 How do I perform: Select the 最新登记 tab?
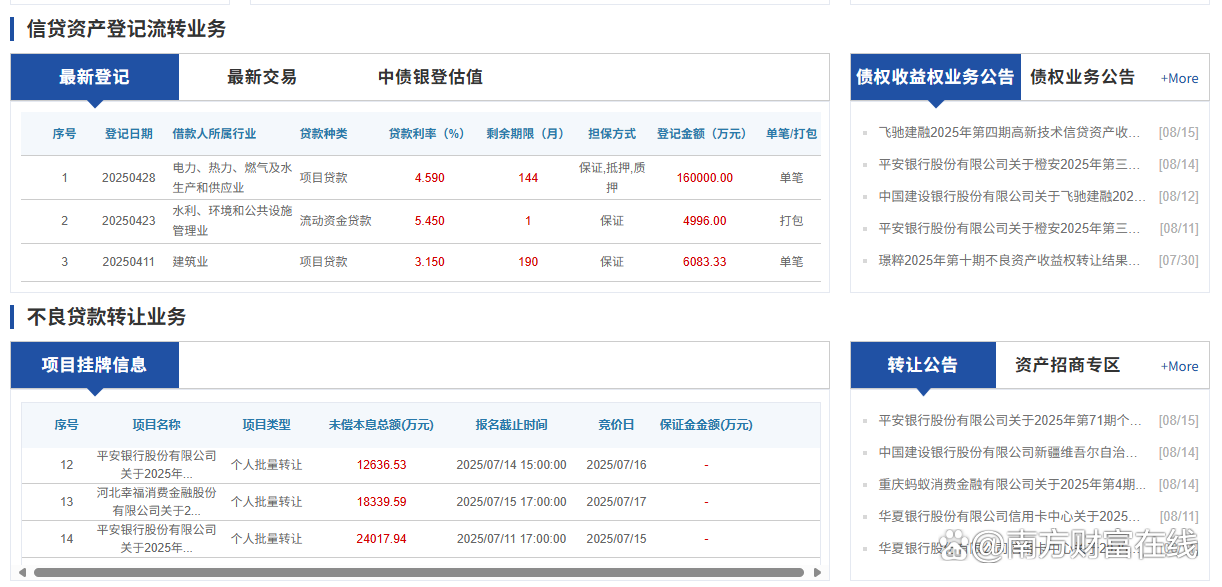pos(94,76)
